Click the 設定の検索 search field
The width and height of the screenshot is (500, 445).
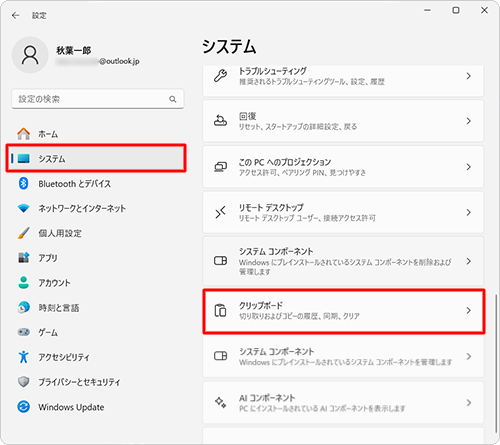[98, 99]
